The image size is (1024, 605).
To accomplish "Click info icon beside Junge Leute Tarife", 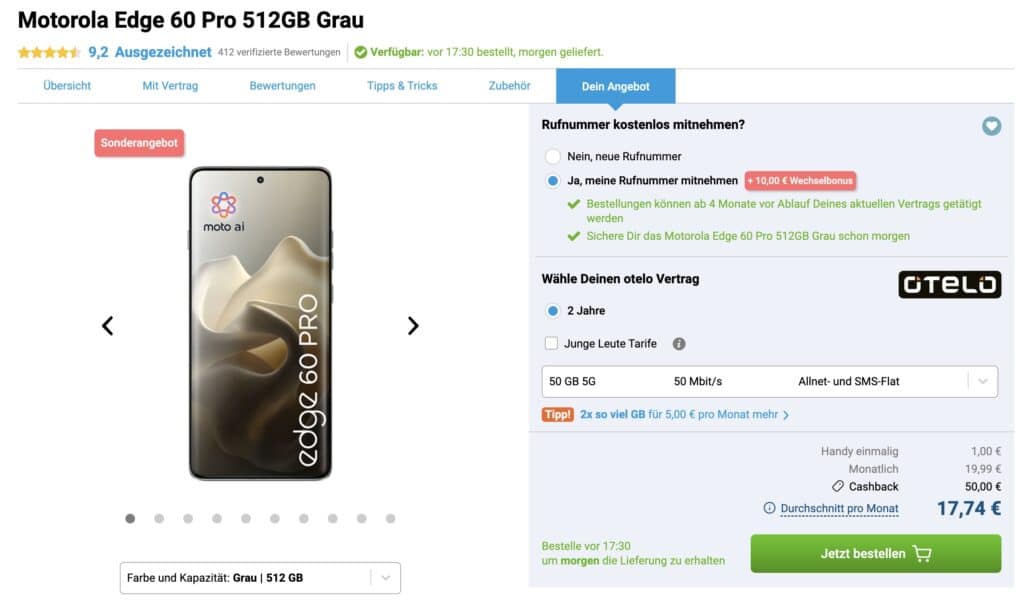I will click(679, 344).
